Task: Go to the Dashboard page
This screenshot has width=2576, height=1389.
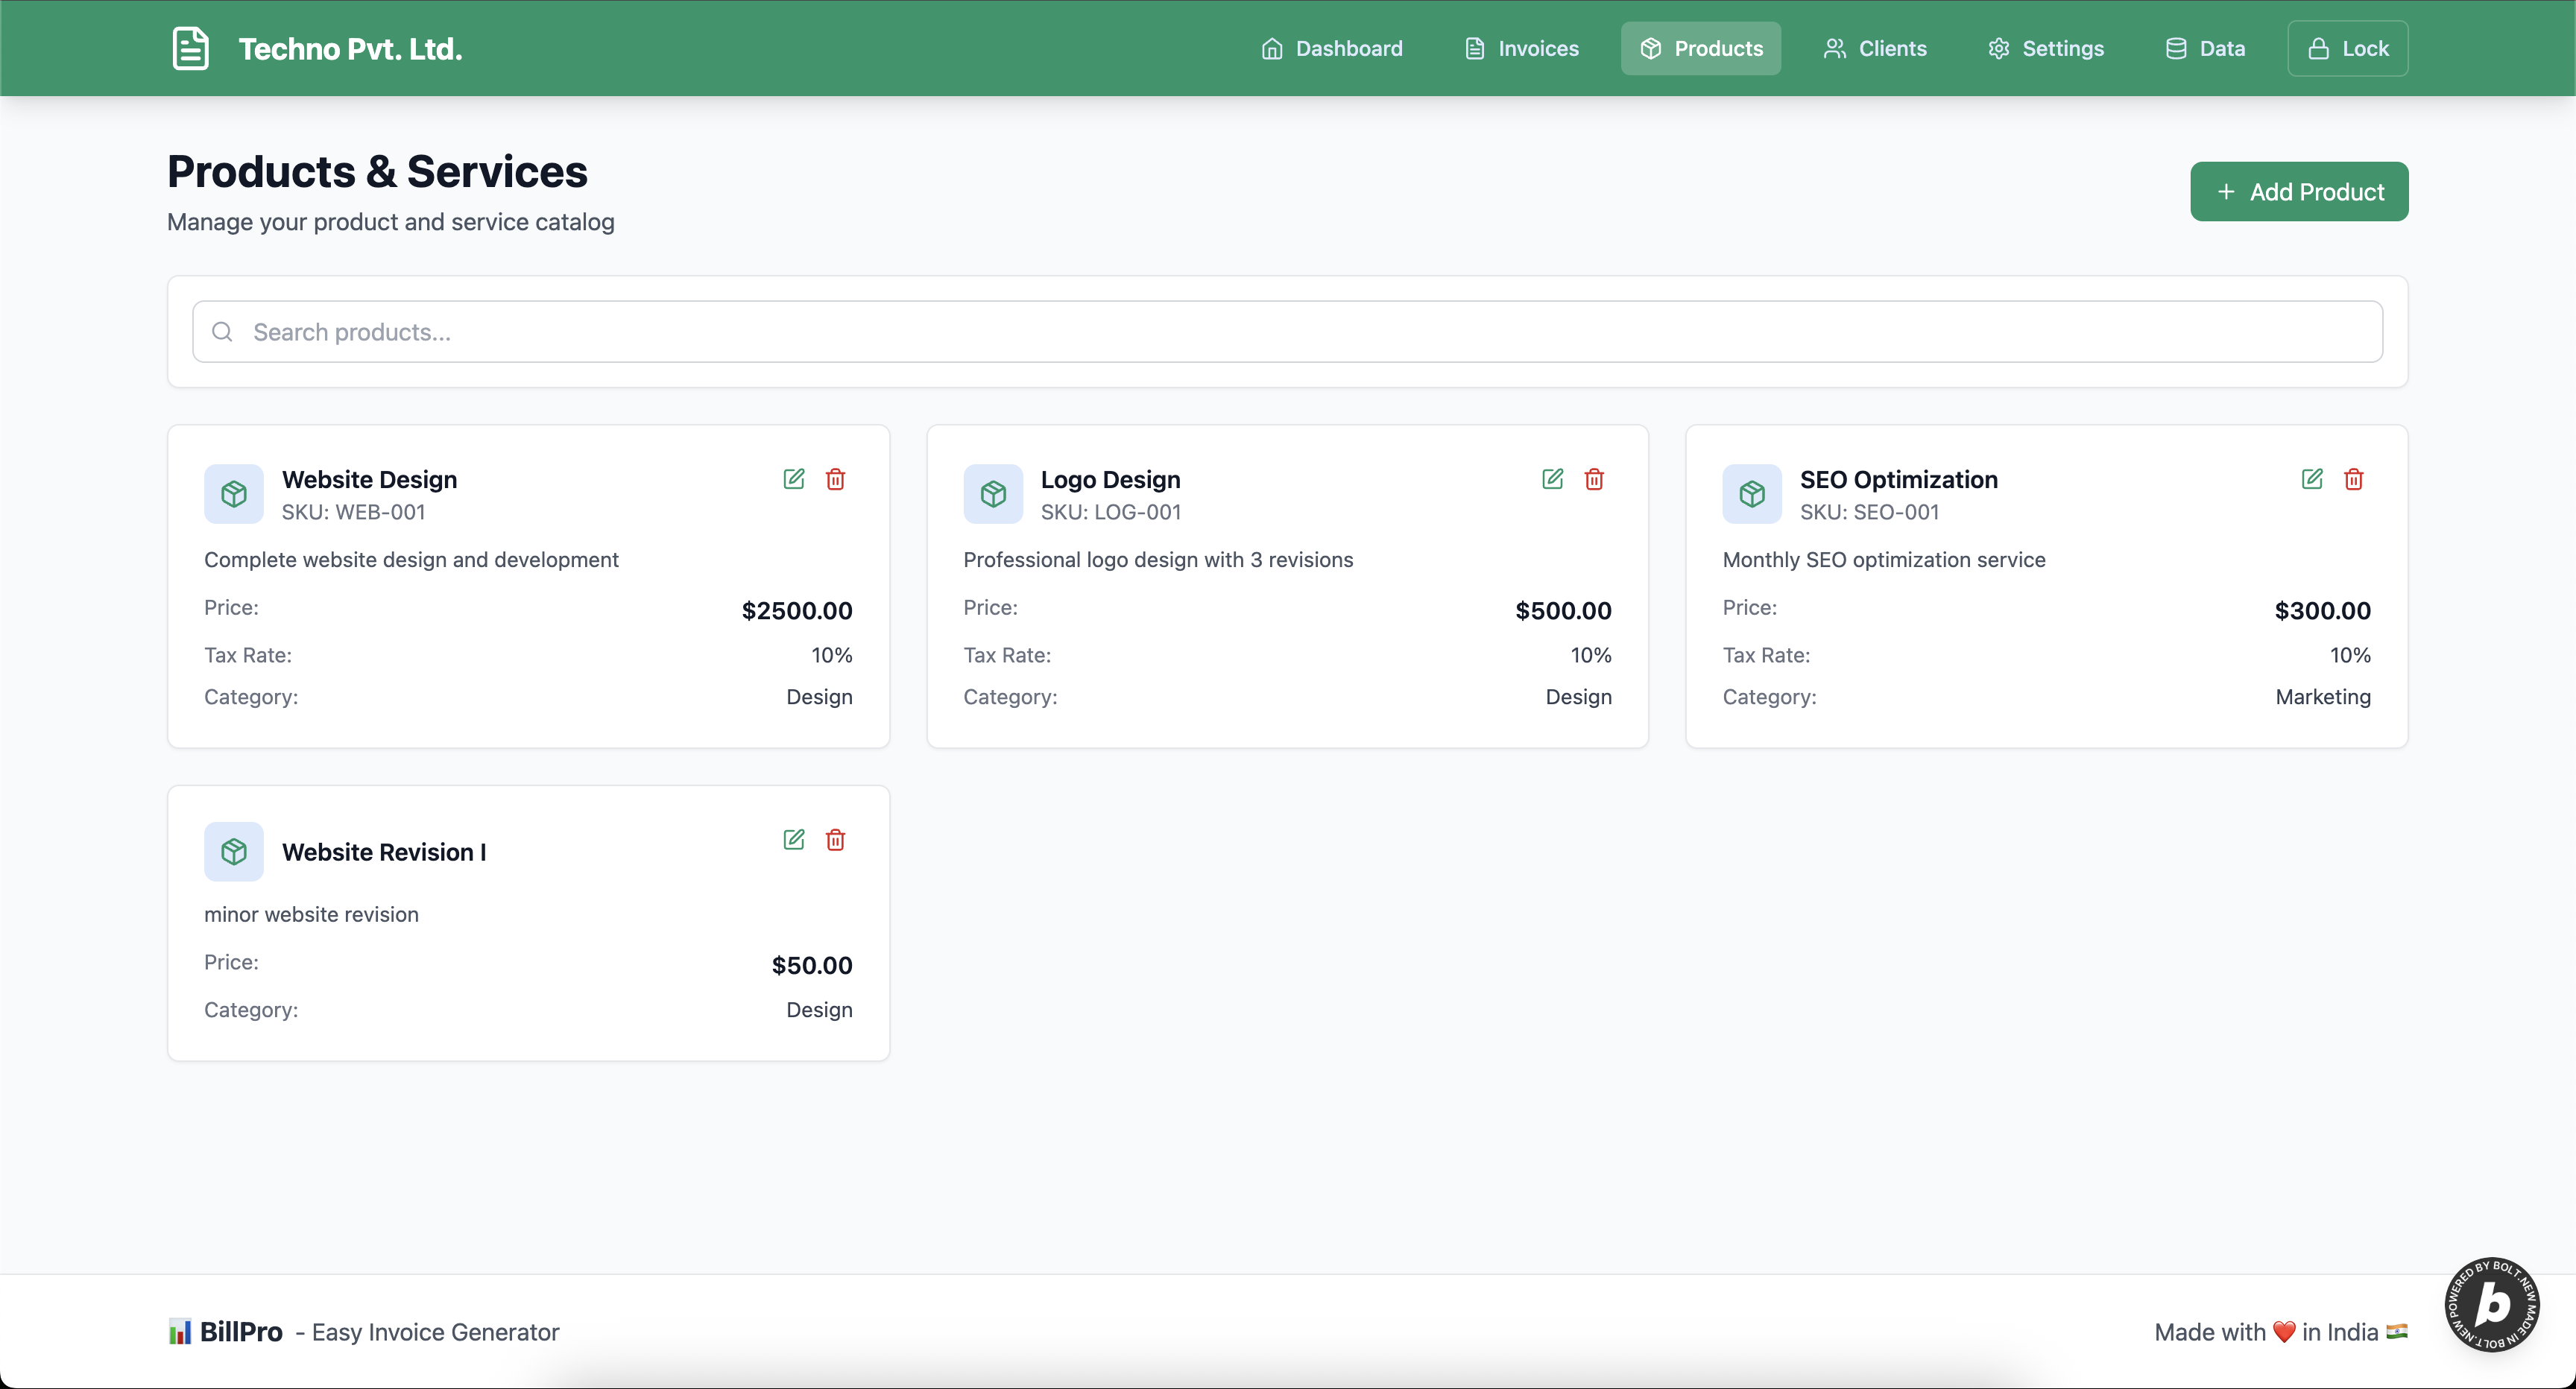Action: [x=1332, y=48]
